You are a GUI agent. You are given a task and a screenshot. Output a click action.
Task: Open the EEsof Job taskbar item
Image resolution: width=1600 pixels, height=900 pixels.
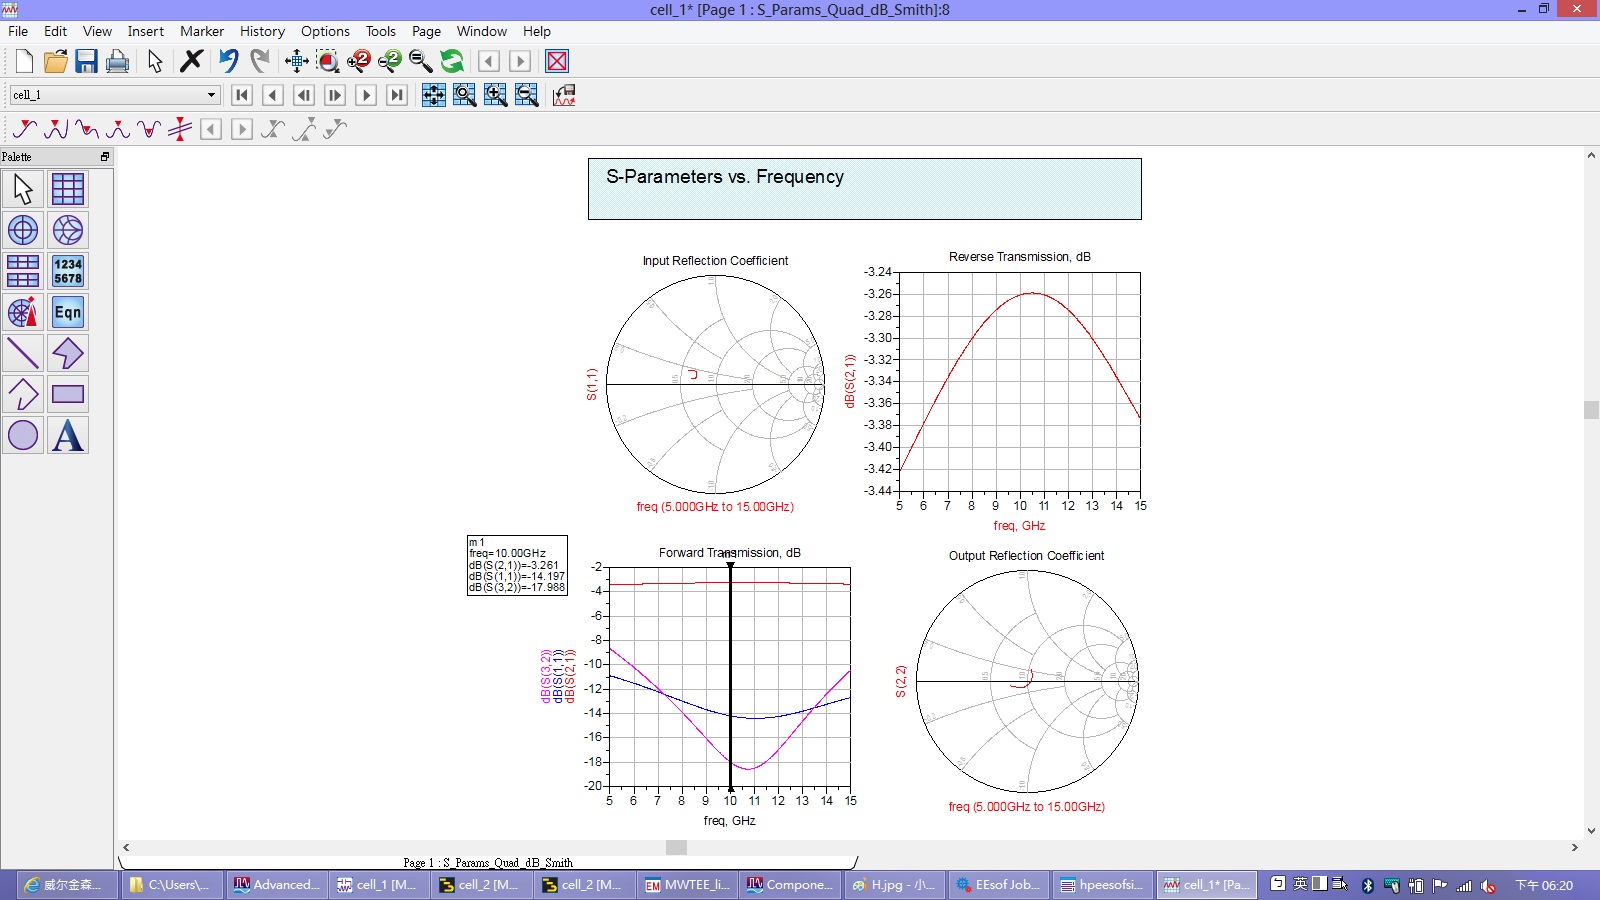tap(999, 884)
